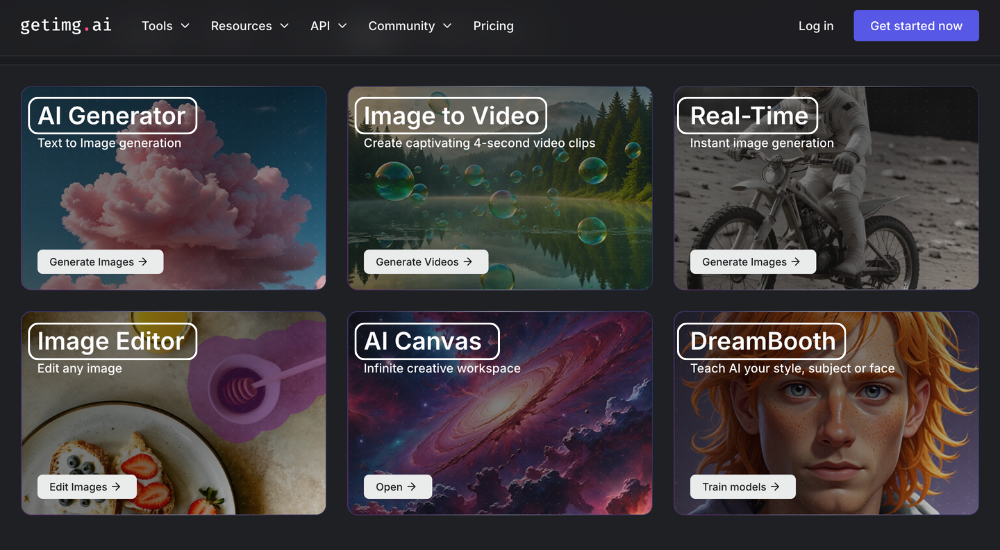Click the Edit Images button
The height and width of the screenshot is (550, 1000).
87,487
